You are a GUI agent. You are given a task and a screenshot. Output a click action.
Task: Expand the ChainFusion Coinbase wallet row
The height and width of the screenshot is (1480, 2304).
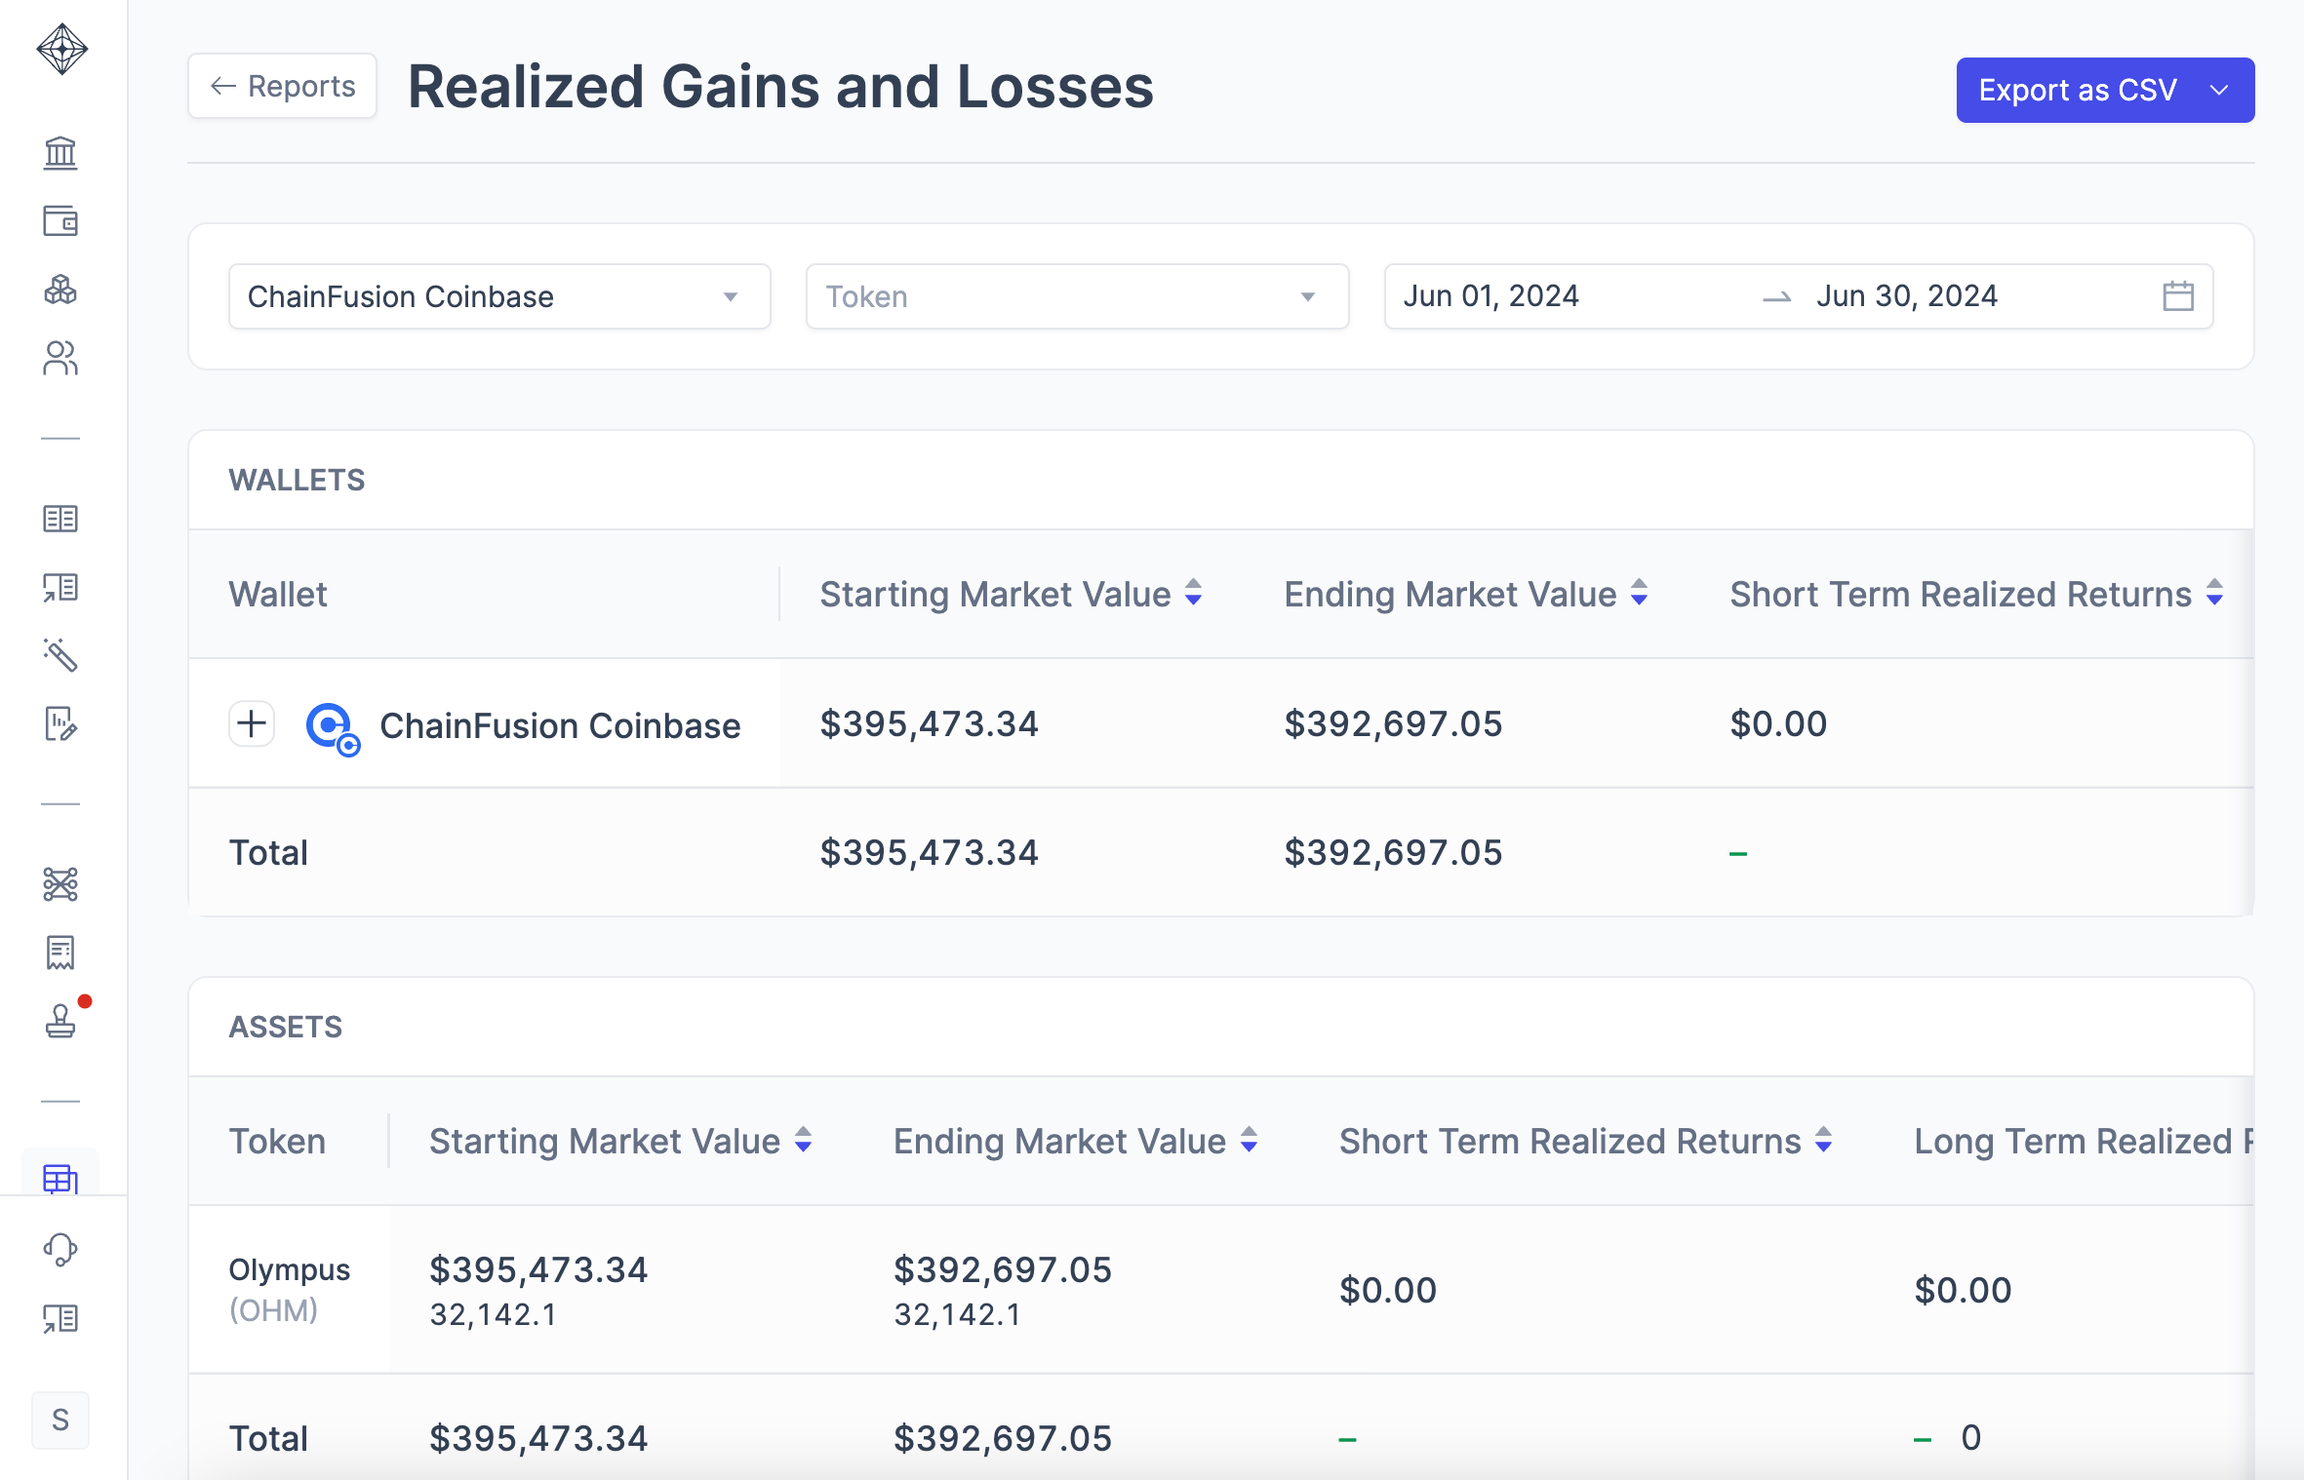tap(252, 723)
